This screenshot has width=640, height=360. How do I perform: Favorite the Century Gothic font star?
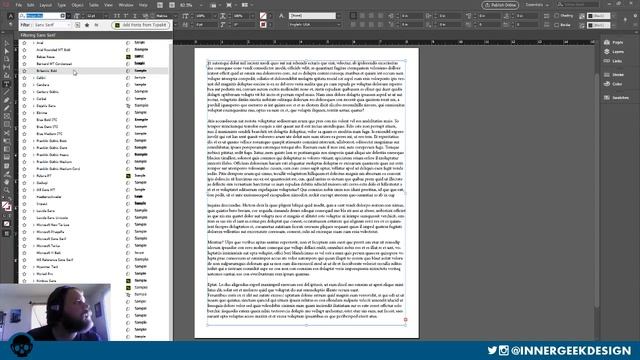click(x=24, y=92)
